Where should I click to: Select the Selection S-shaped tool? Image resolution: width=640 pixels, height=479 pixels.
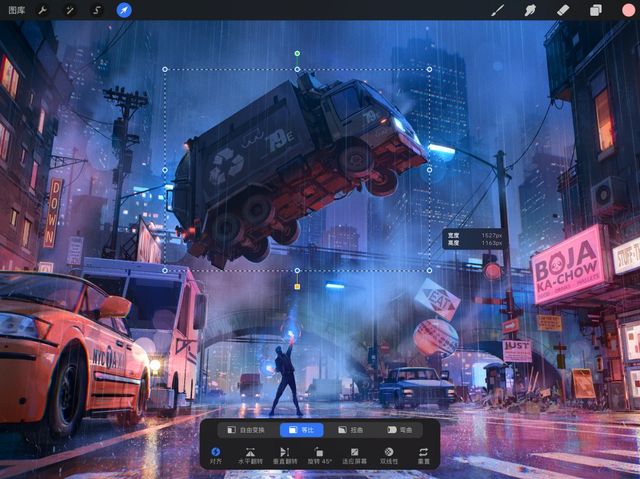(97, 10)
